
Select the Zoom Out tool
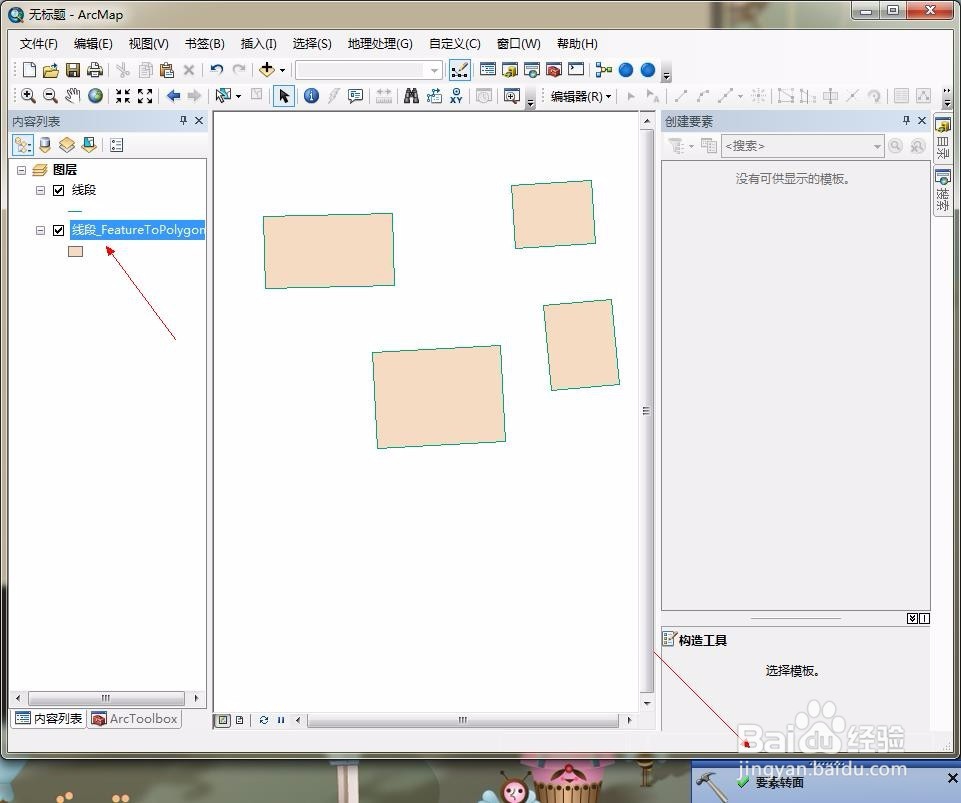50,96
